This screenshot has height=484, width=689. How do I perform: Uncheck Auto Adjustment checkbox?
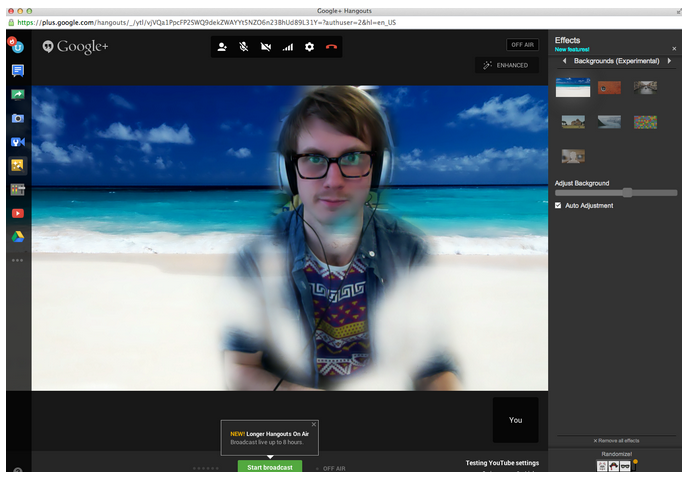point(558,205)
